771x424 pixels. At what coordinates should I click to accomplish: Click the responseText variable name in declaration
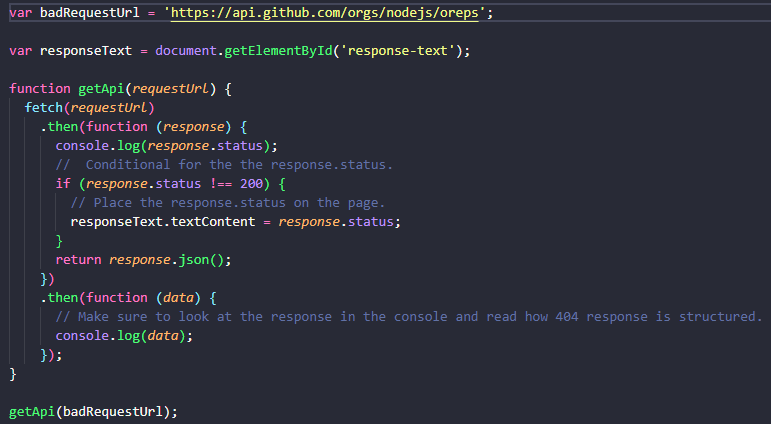(86, 51)
